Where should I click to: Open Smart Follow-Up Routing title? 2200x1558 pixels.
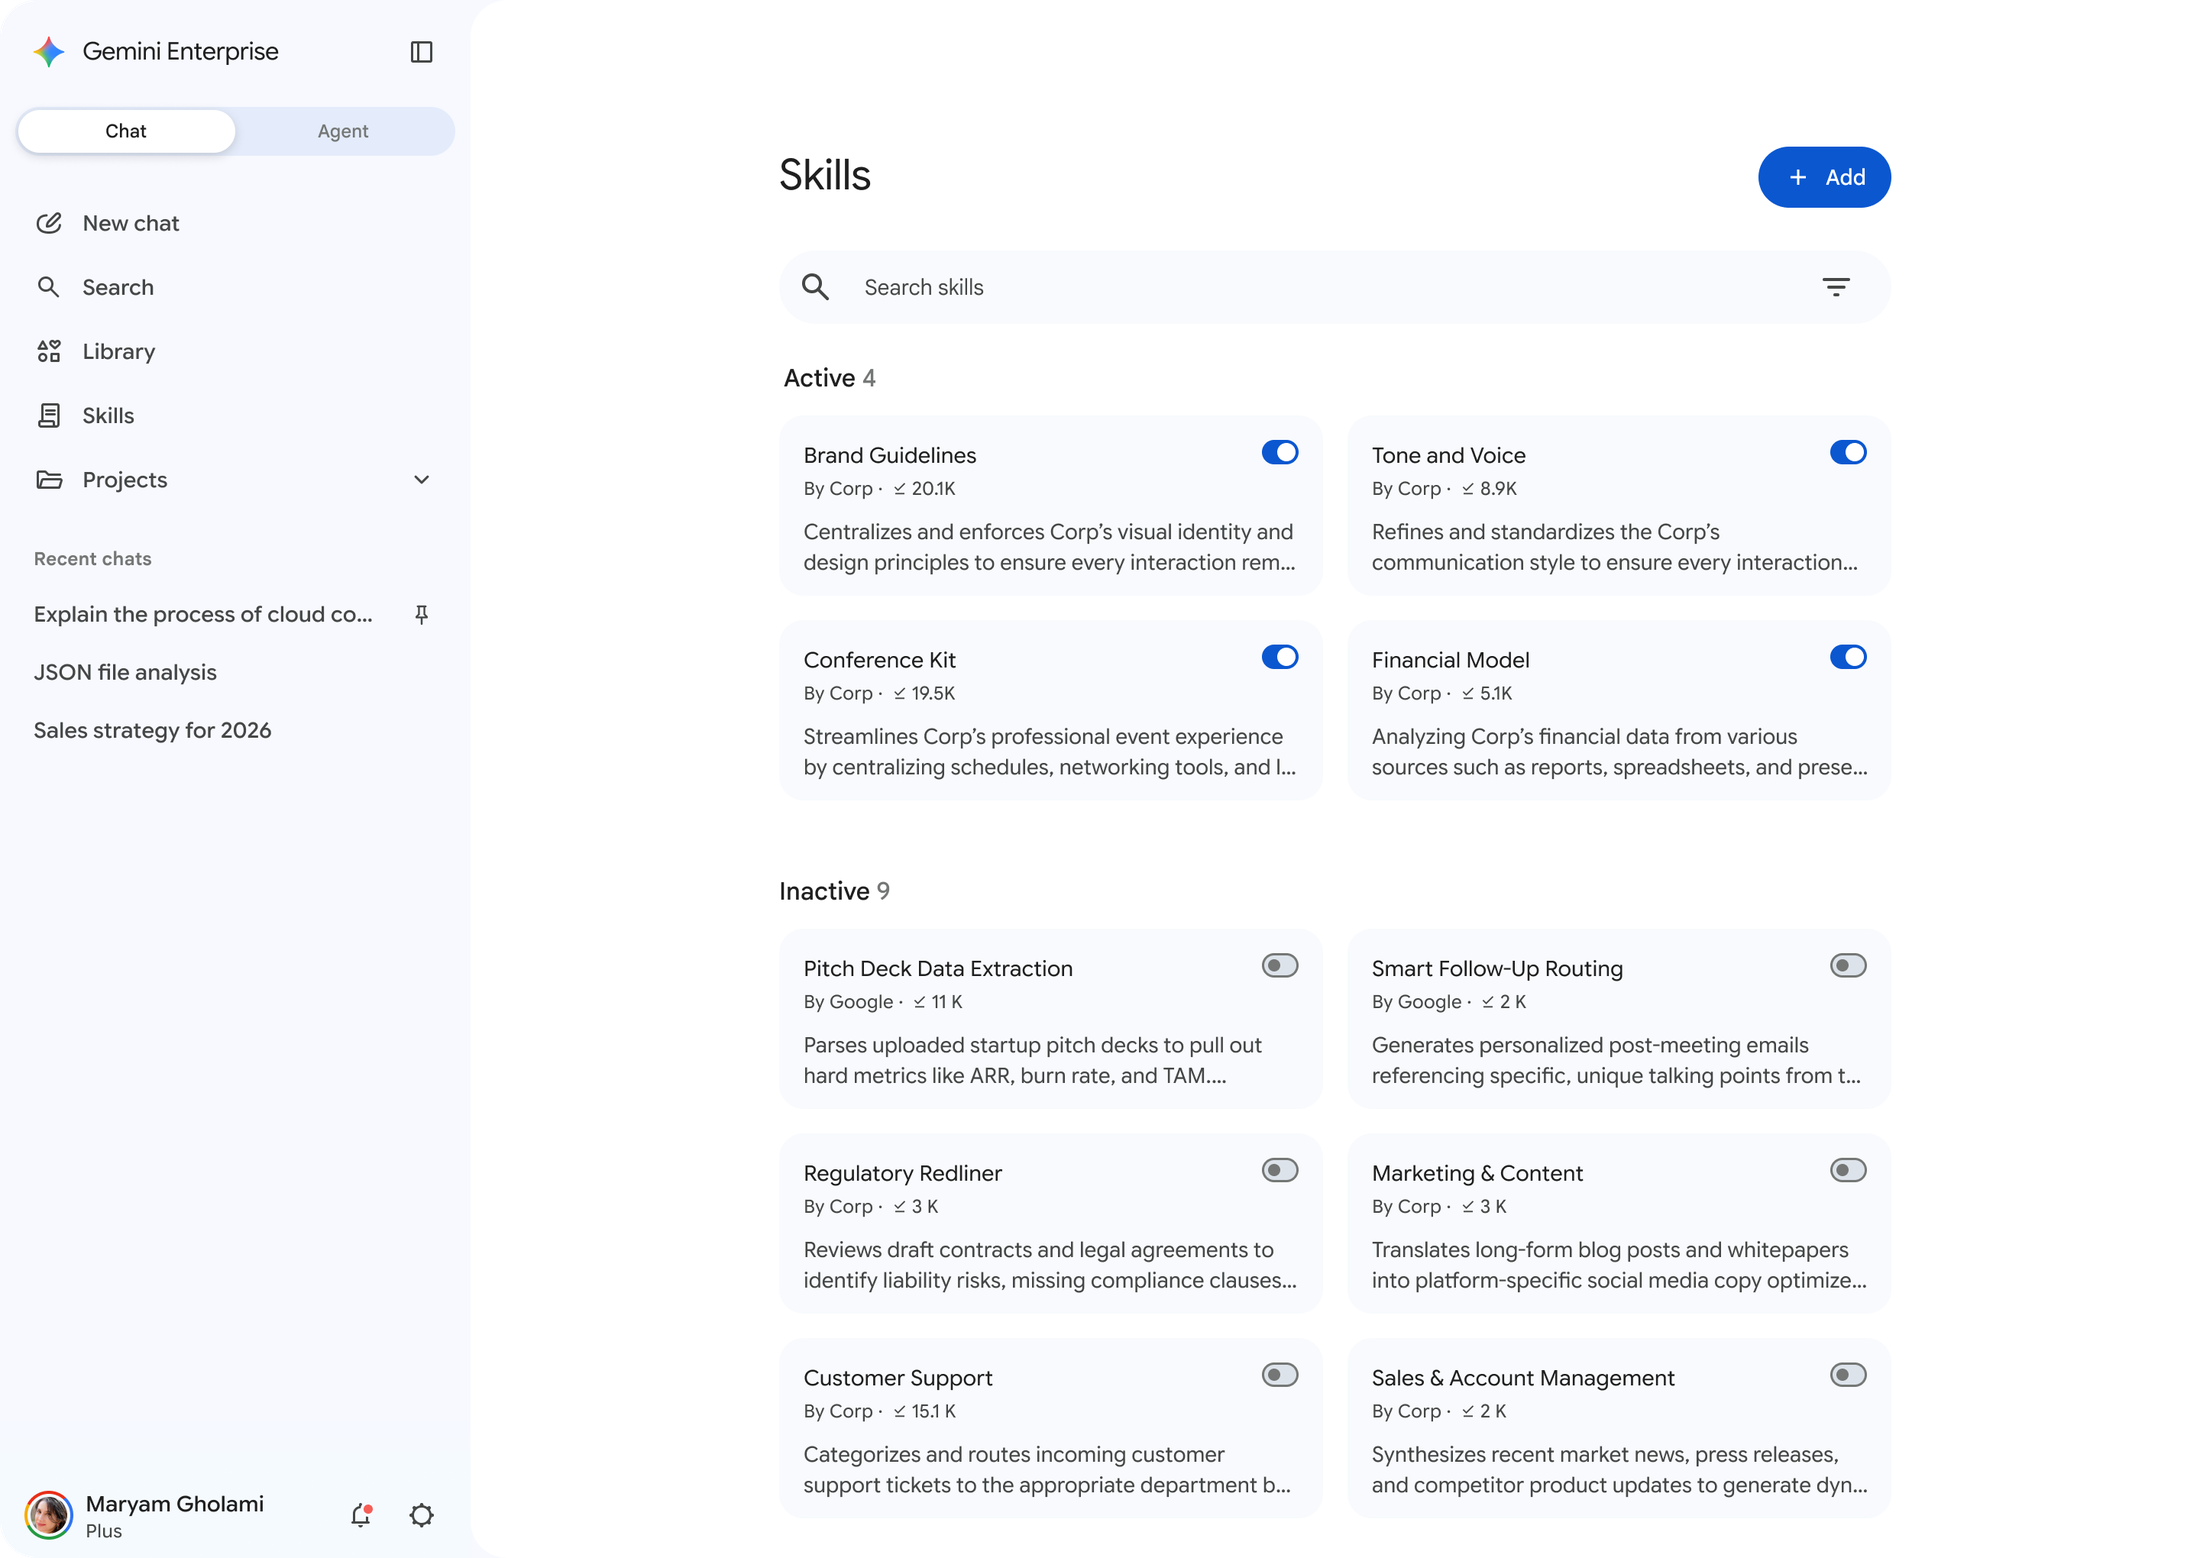tap(1497, 968)
